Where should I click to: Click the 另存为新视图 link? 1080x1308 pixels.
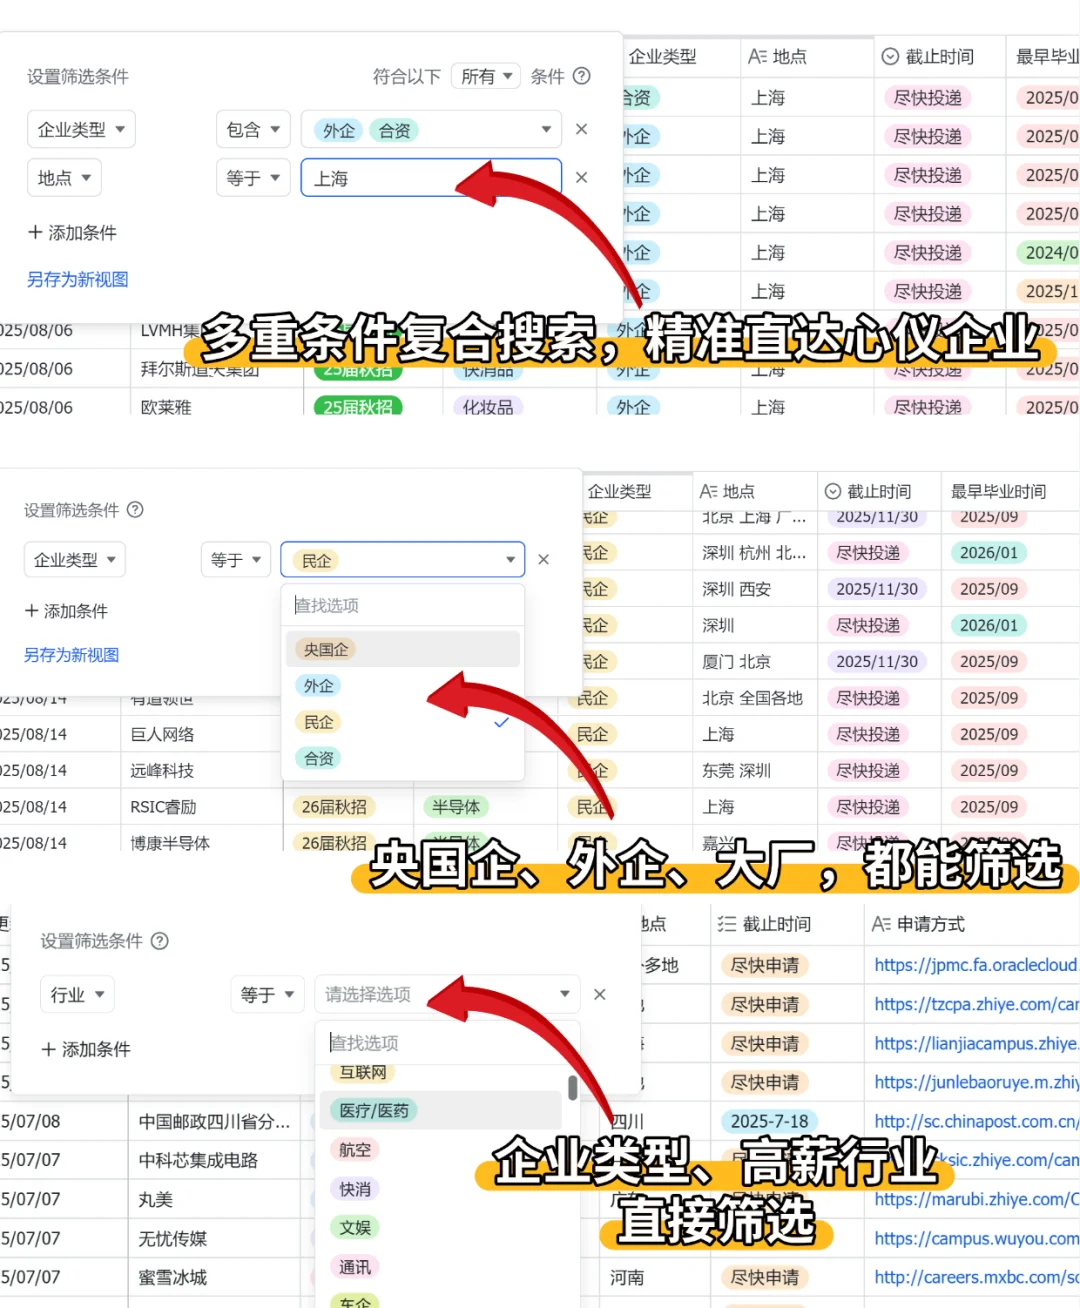coord(76,279)
